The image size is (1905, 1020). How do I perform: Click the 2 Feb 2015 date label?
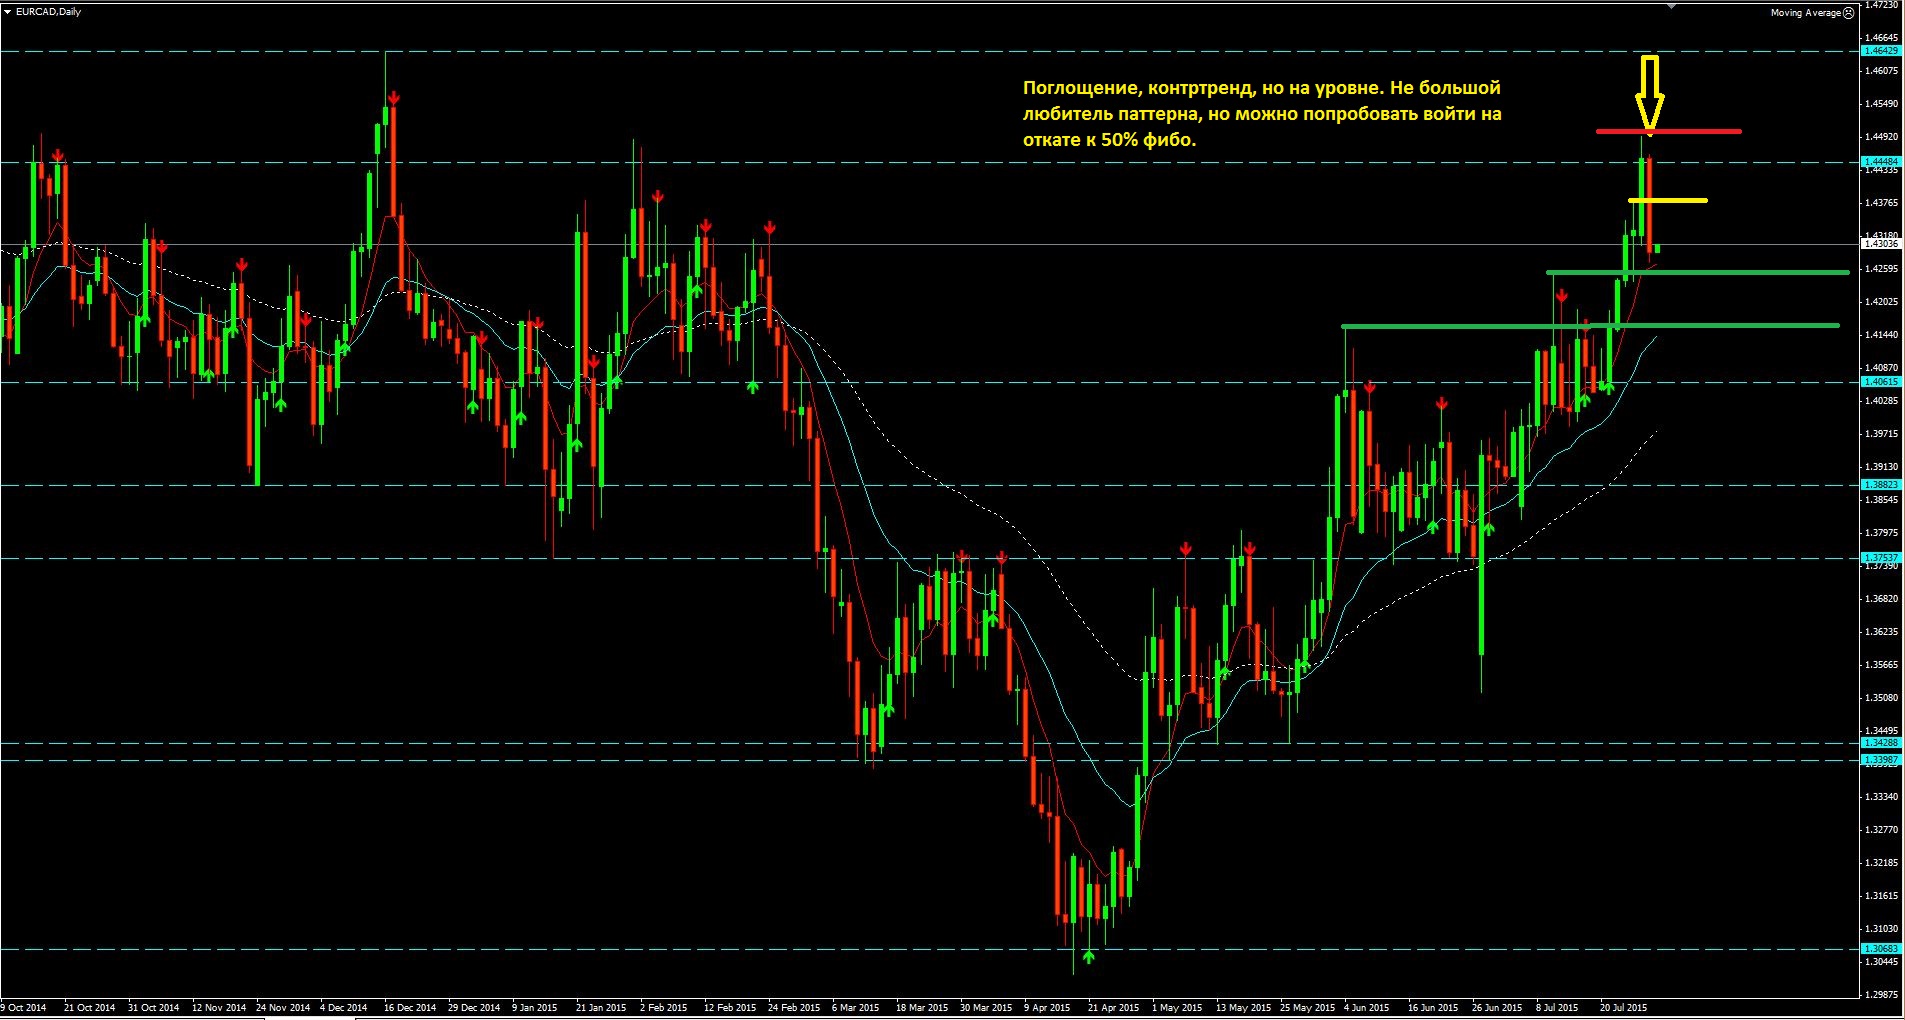point(663,1008)
